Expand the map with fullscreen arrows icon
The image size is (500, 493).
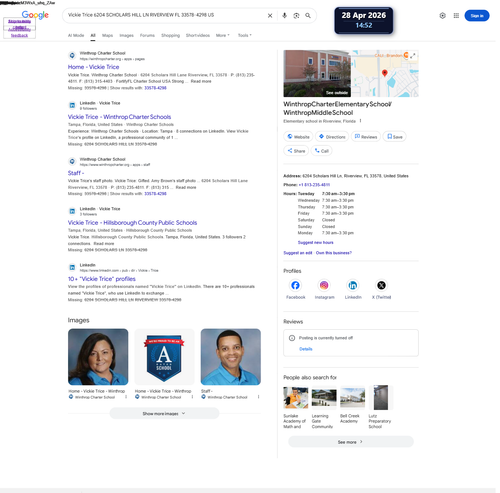coord(413,56)
